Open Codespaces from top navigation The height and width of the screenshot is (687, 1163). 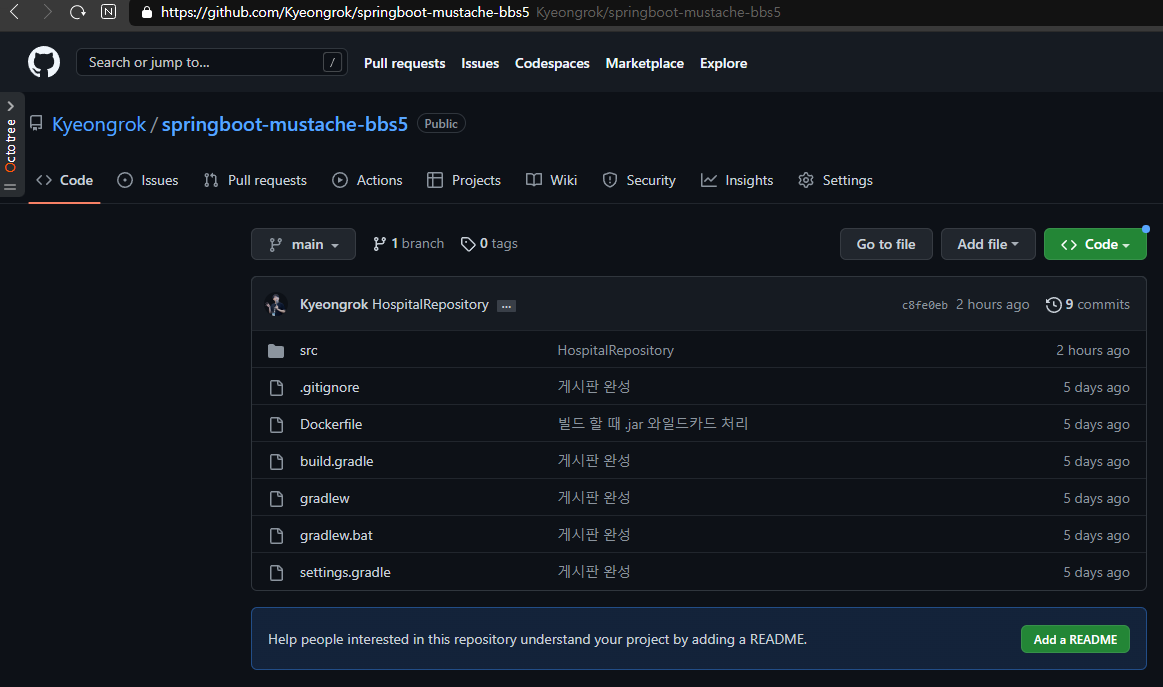(552, 63)
